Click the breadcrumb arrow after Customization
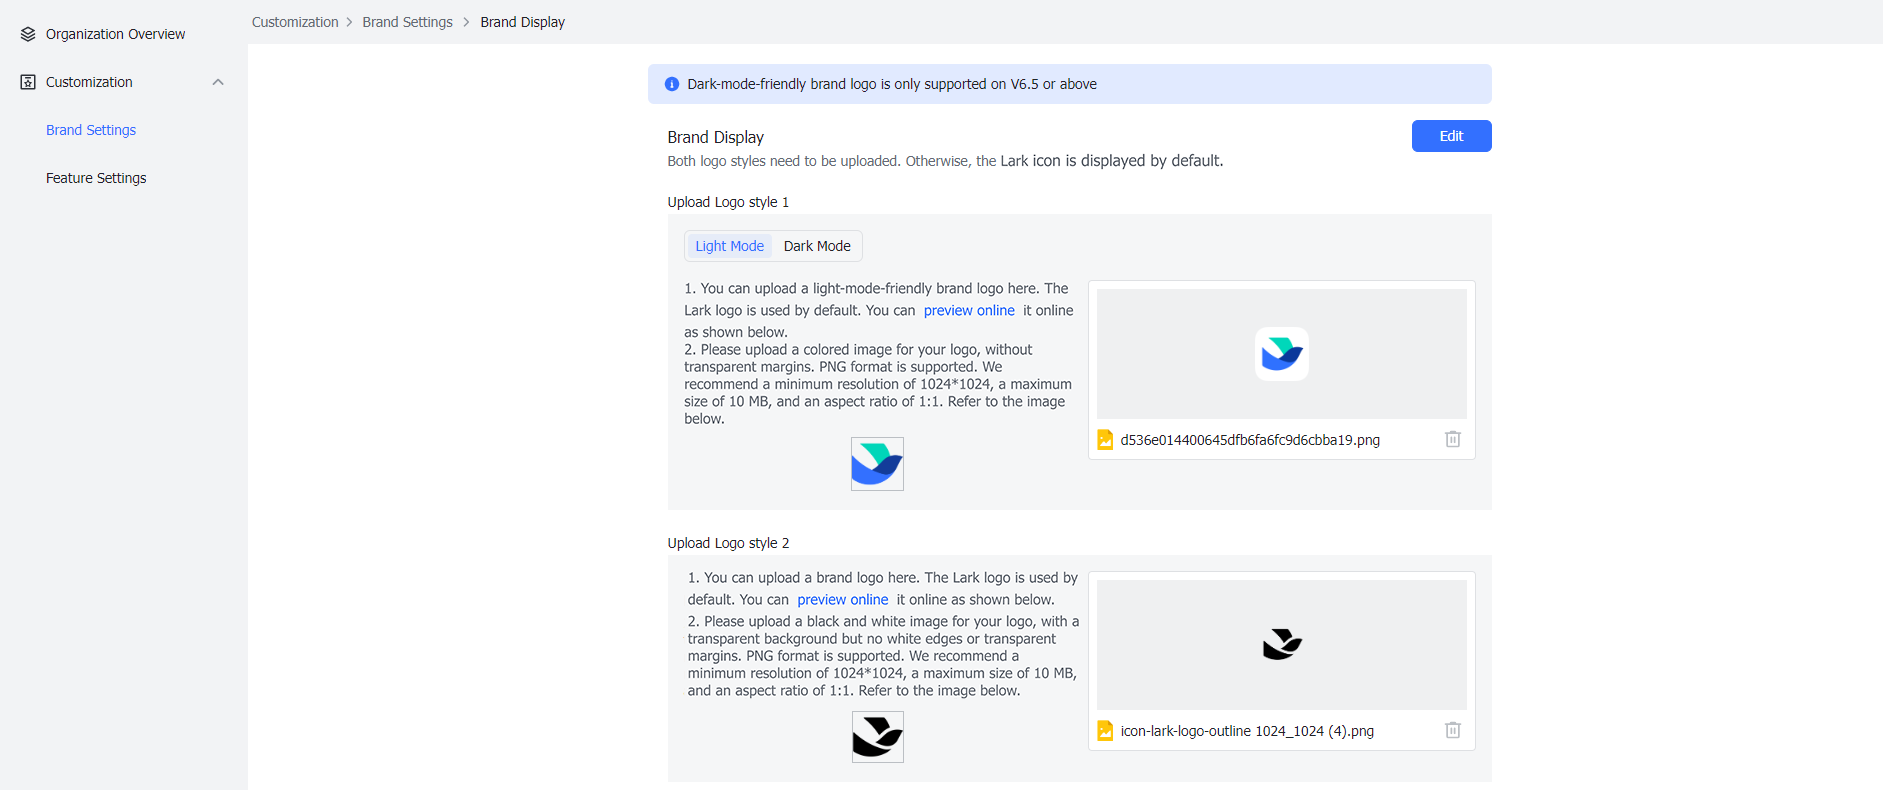The width and height of the screenshot is (1883, 790). [350, 22]
